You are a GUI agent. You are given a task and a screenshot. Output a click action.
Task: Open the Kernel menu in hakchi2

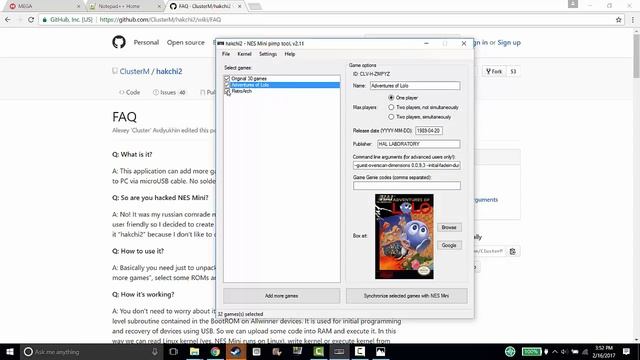(244, 54)
